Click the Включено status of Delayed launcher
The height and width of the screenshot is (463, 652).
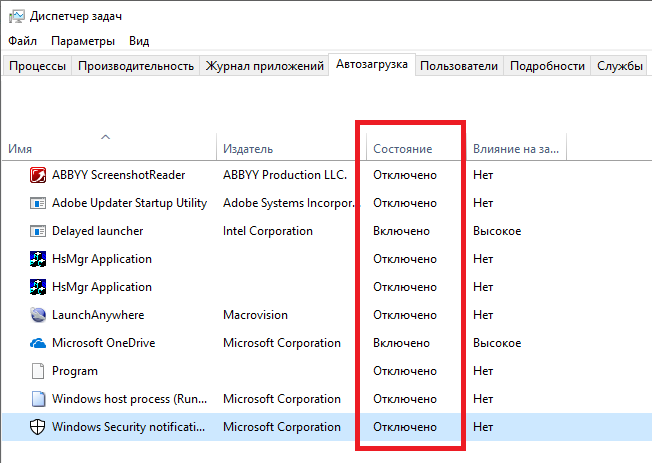pos(401,231)
